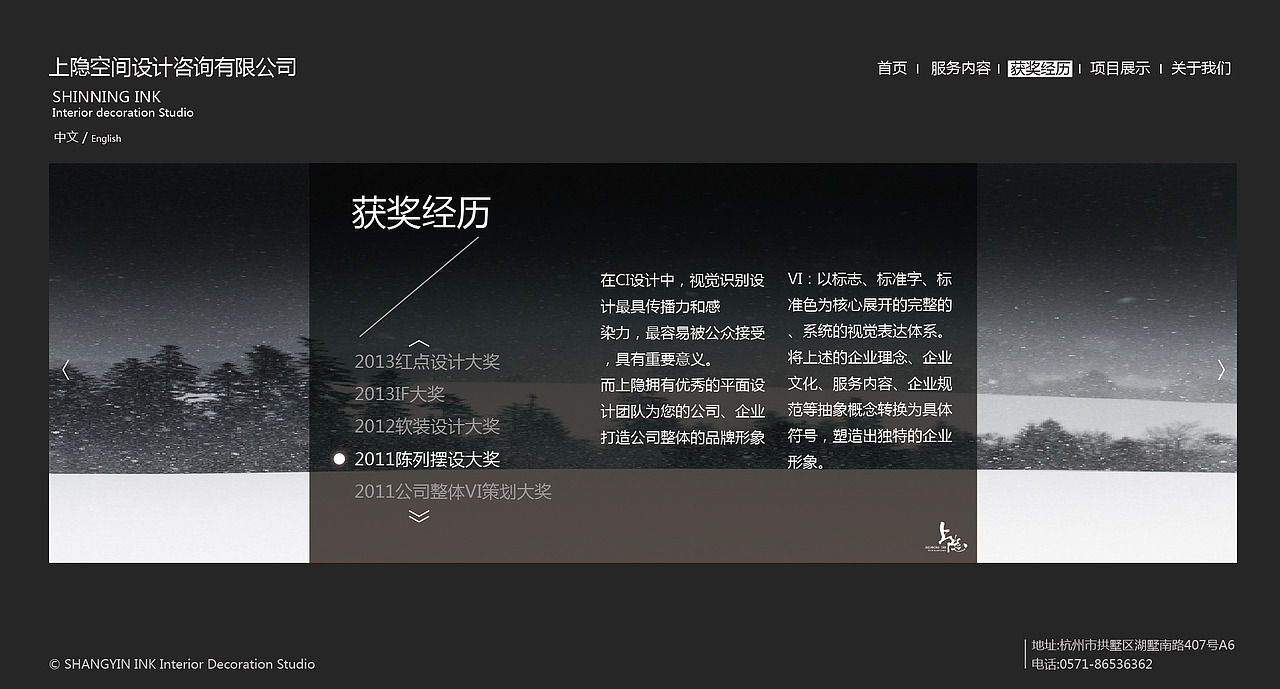
Task: Click Interior decoration Studio subtitle
Action: (123, 113)
